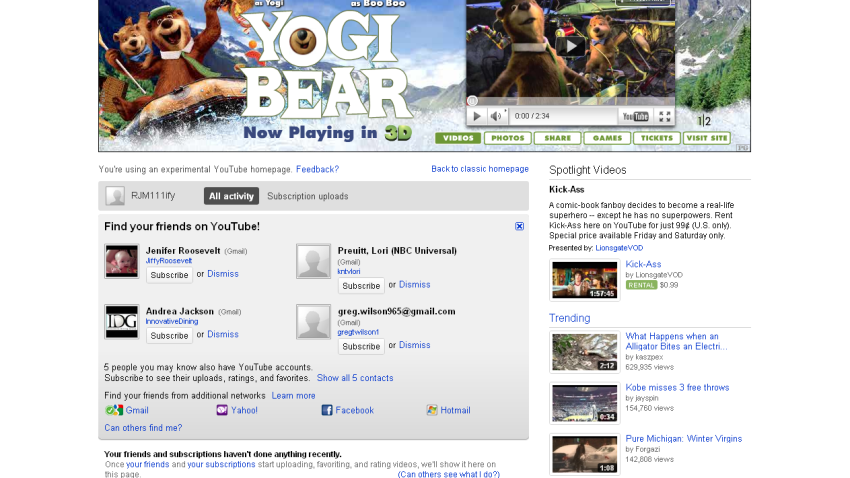Subscribe to Jenifer Roosevelt
The height and width of the screenshot is (478, 850).
(x=169, y=275)
